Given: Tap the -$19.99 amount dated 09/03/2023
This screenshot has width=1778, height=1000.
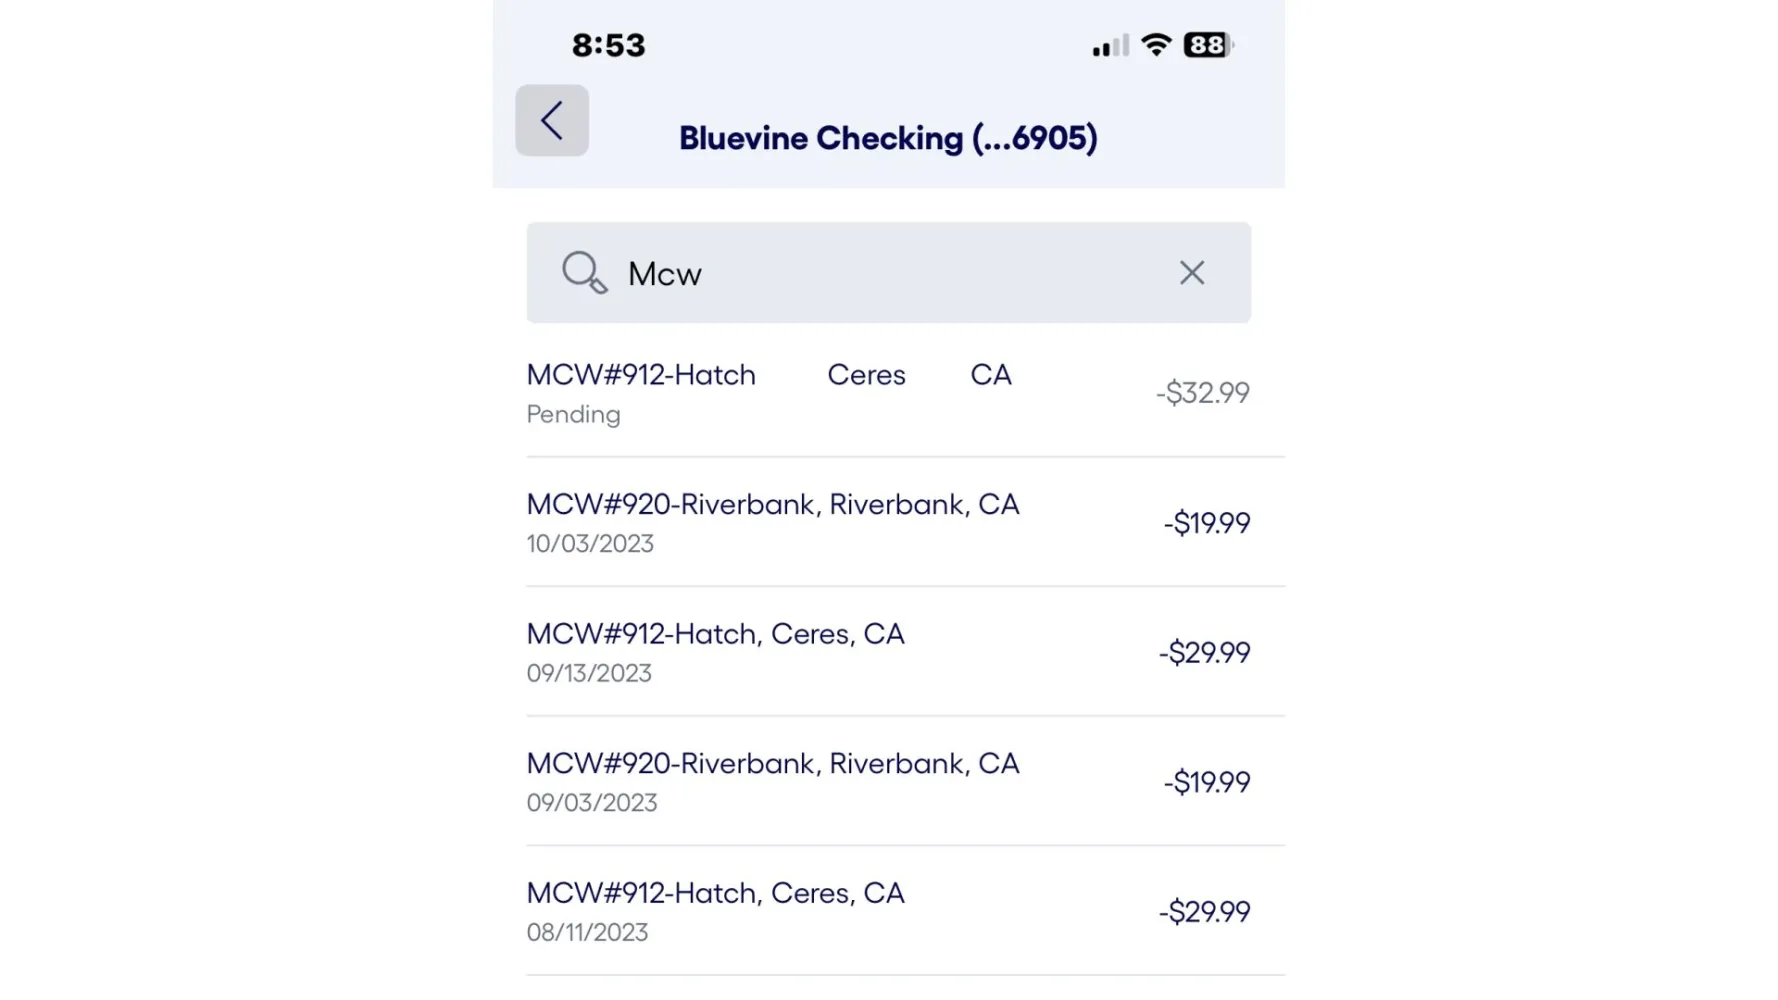Looking at the screenshot, I should coord(1206,782).
